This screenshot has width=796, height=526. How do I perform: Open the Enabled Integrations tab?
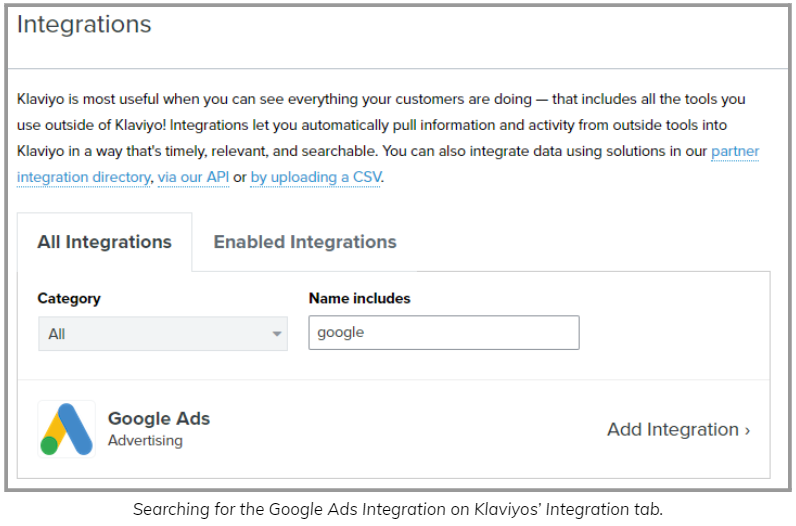[x=305, y=242]
